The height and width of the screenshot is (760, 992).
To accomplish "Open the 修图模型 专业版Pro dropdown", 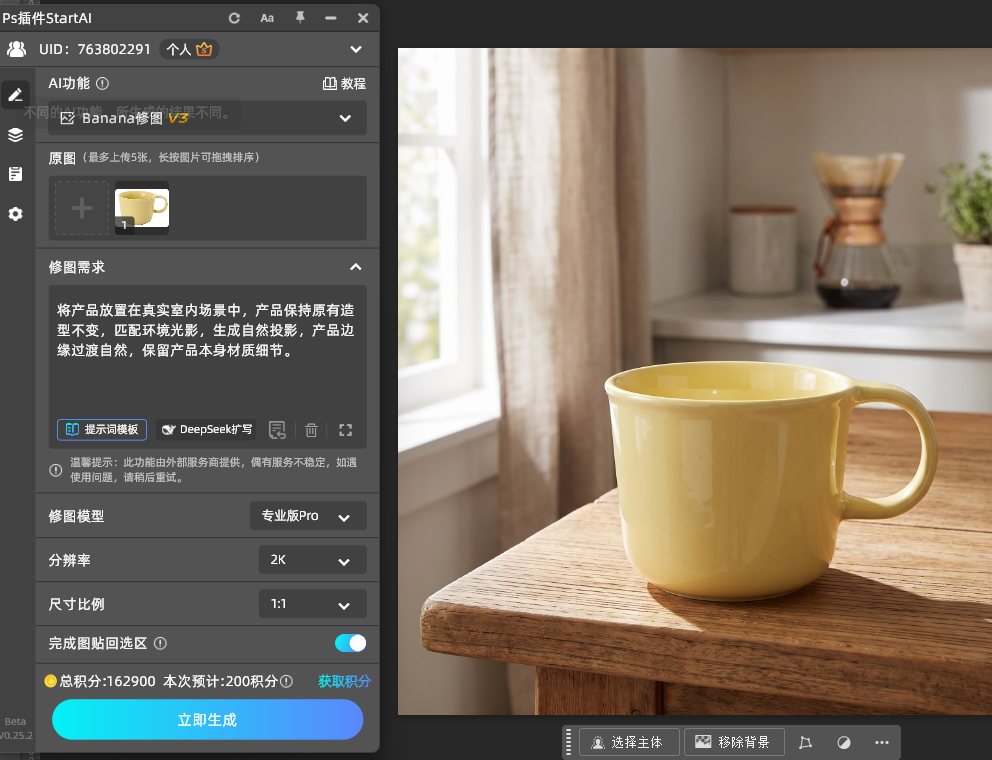I will pyautogui.click(x=308, y=516).
